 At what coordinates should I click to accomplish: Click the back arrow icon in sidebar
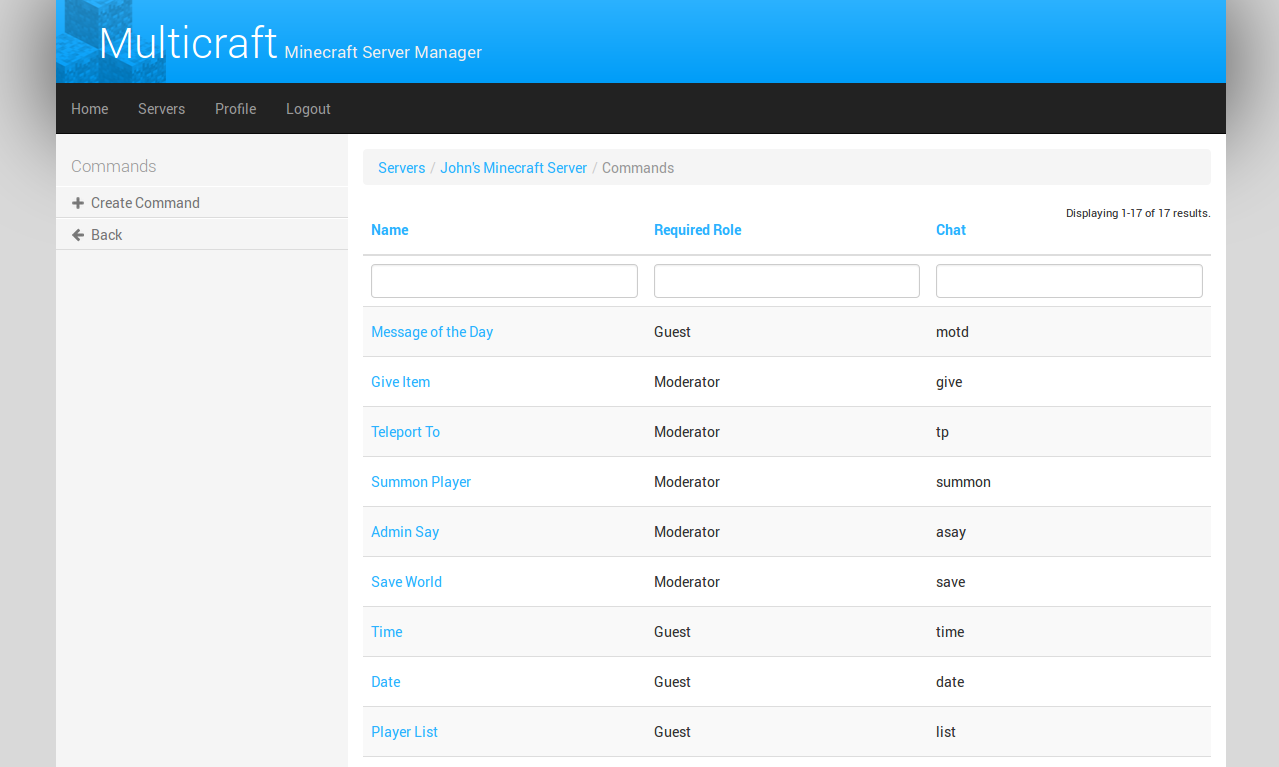[x=78, y=235]
